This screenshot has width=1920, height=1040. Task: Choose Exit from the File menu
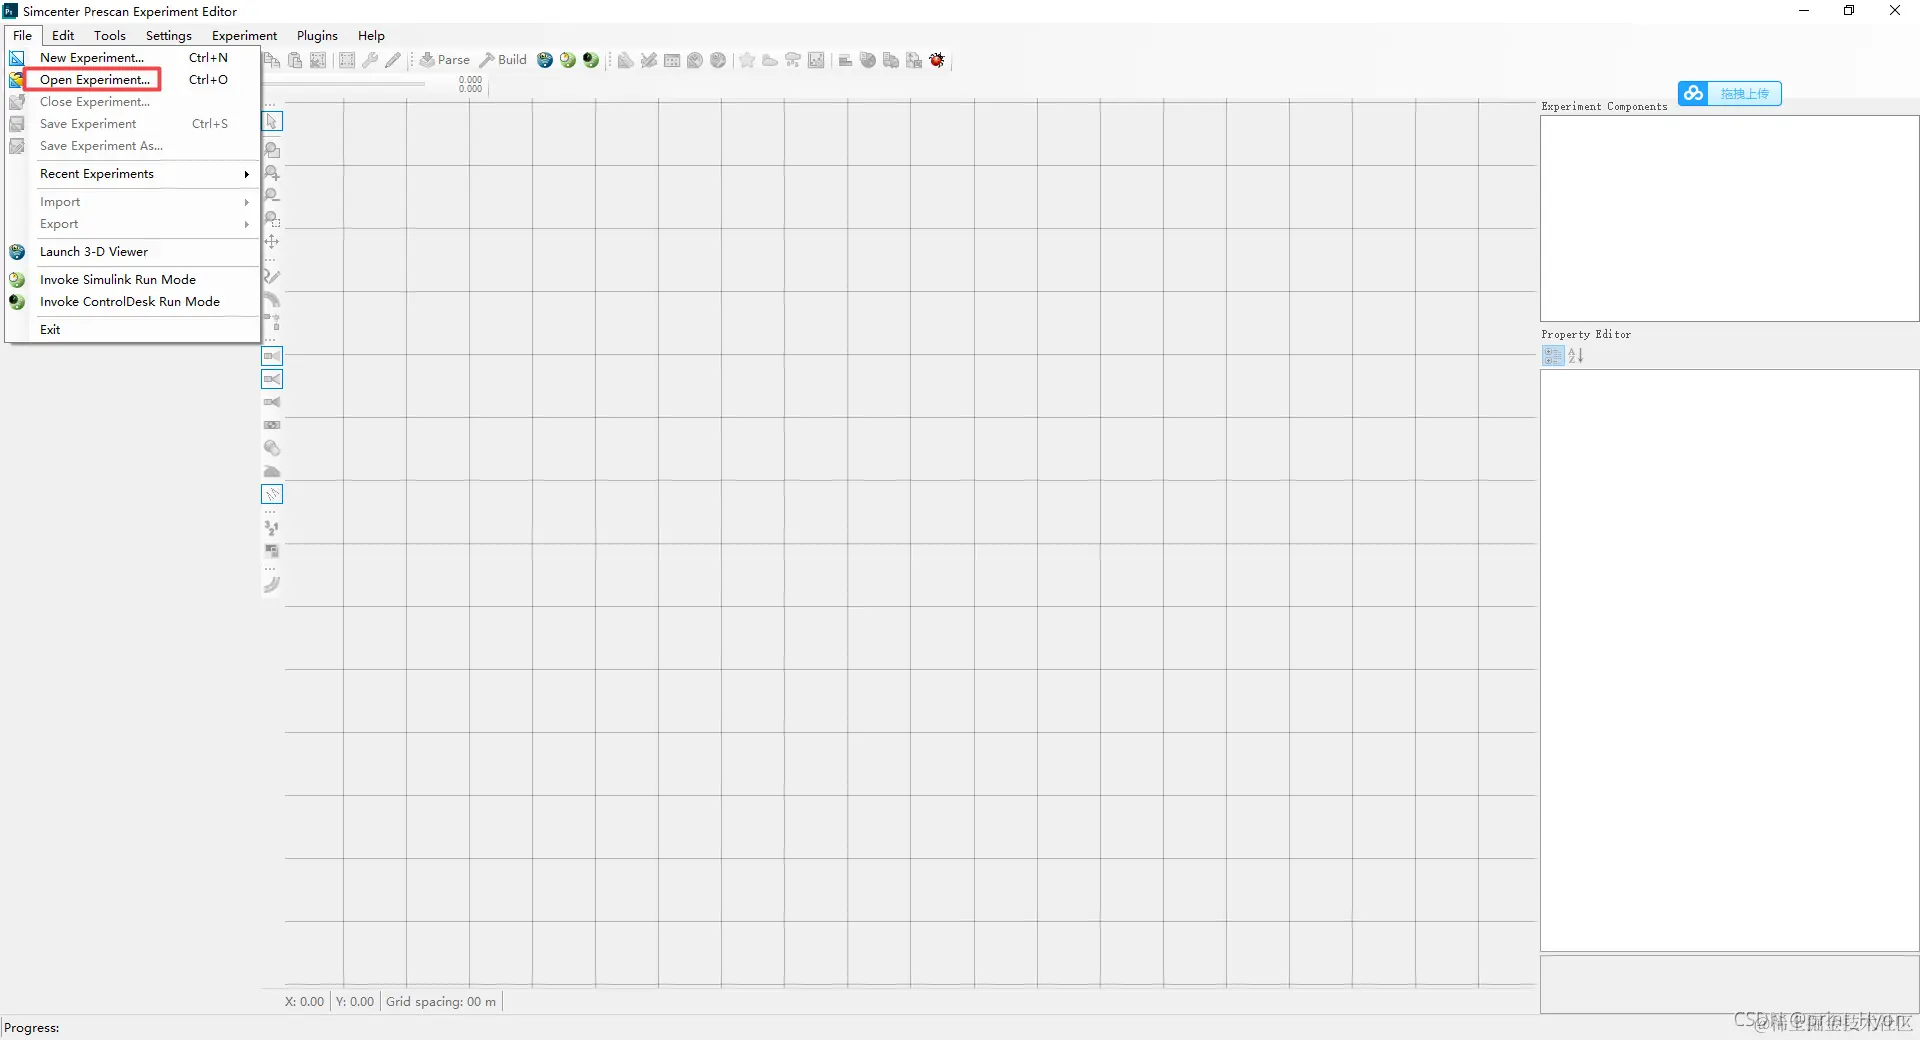[132, 330]
